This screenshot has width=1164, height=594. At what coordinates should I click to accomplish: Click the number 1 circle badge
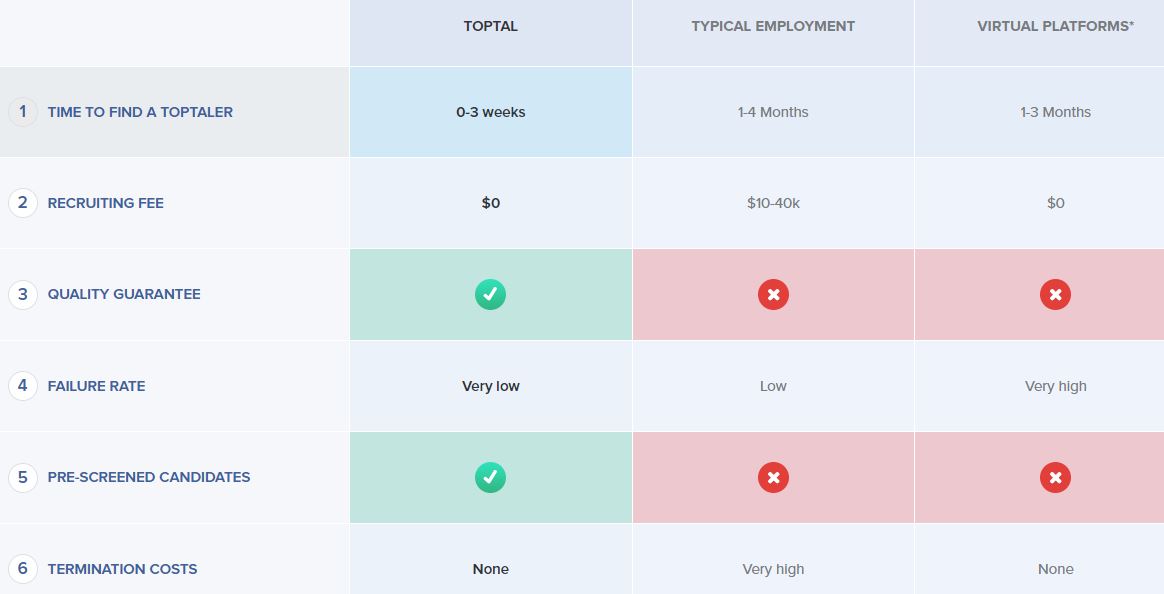[x=23, y=111]
